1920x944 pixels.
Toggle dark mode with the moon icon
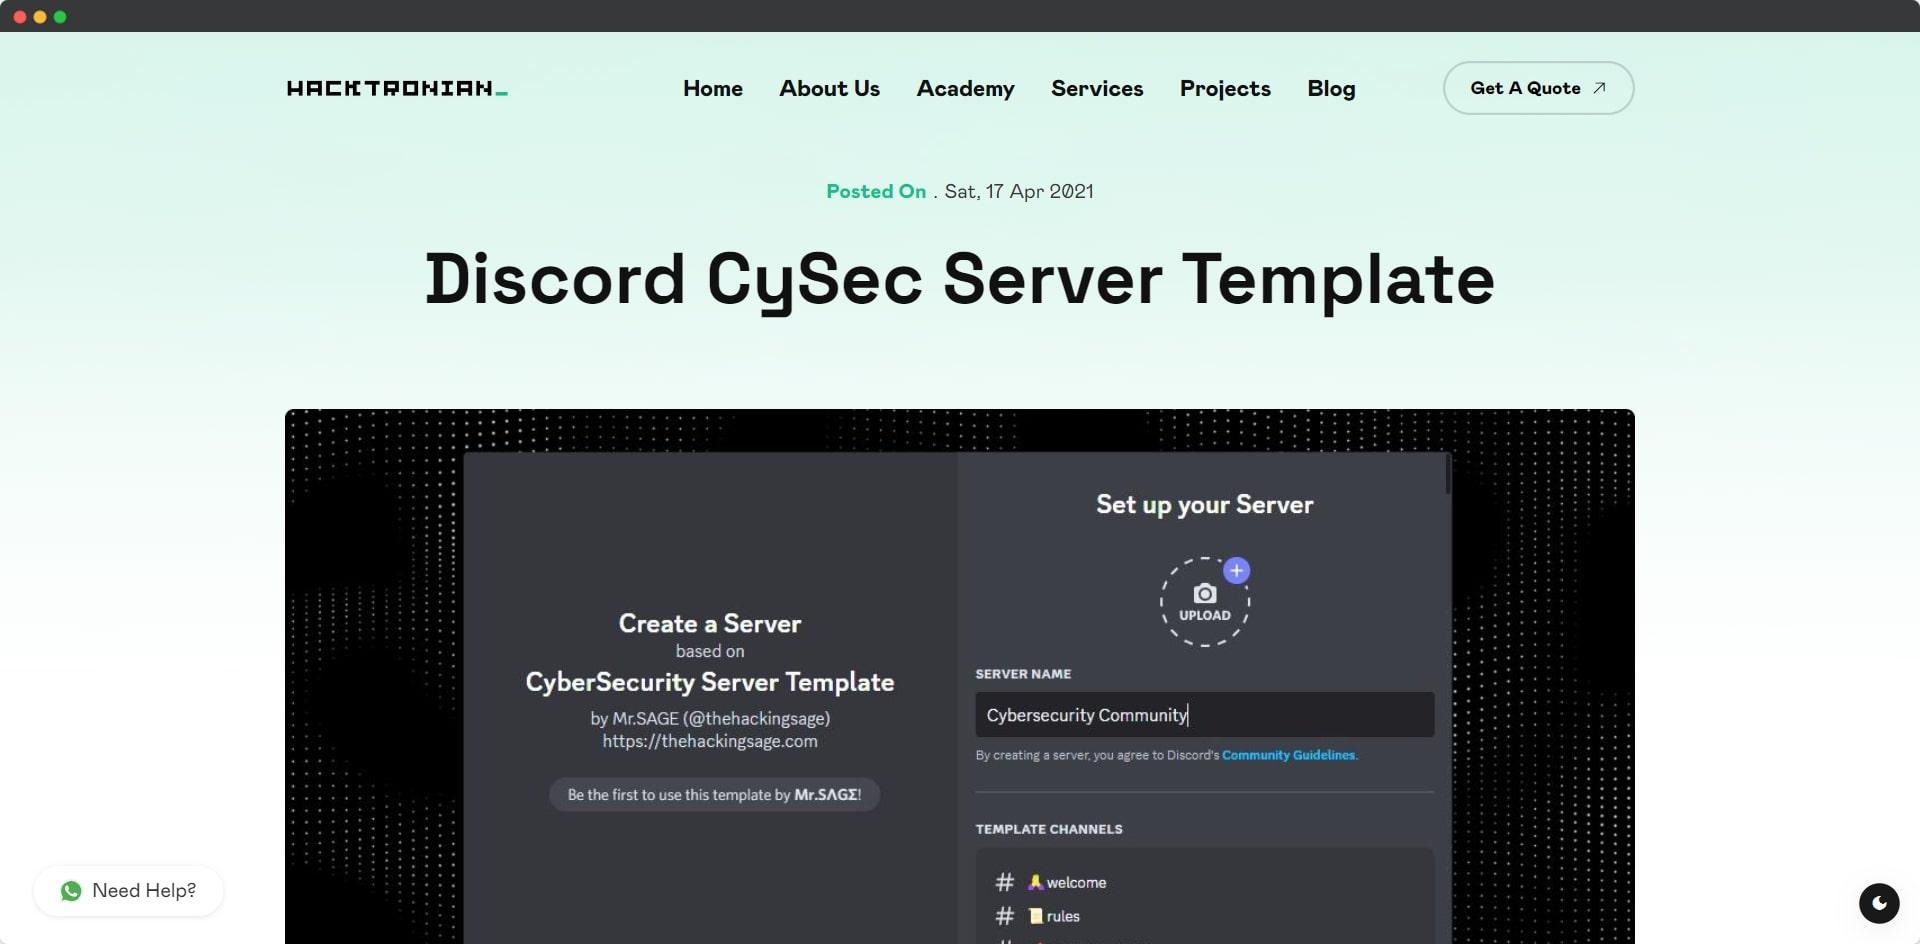pos(1880,903)
